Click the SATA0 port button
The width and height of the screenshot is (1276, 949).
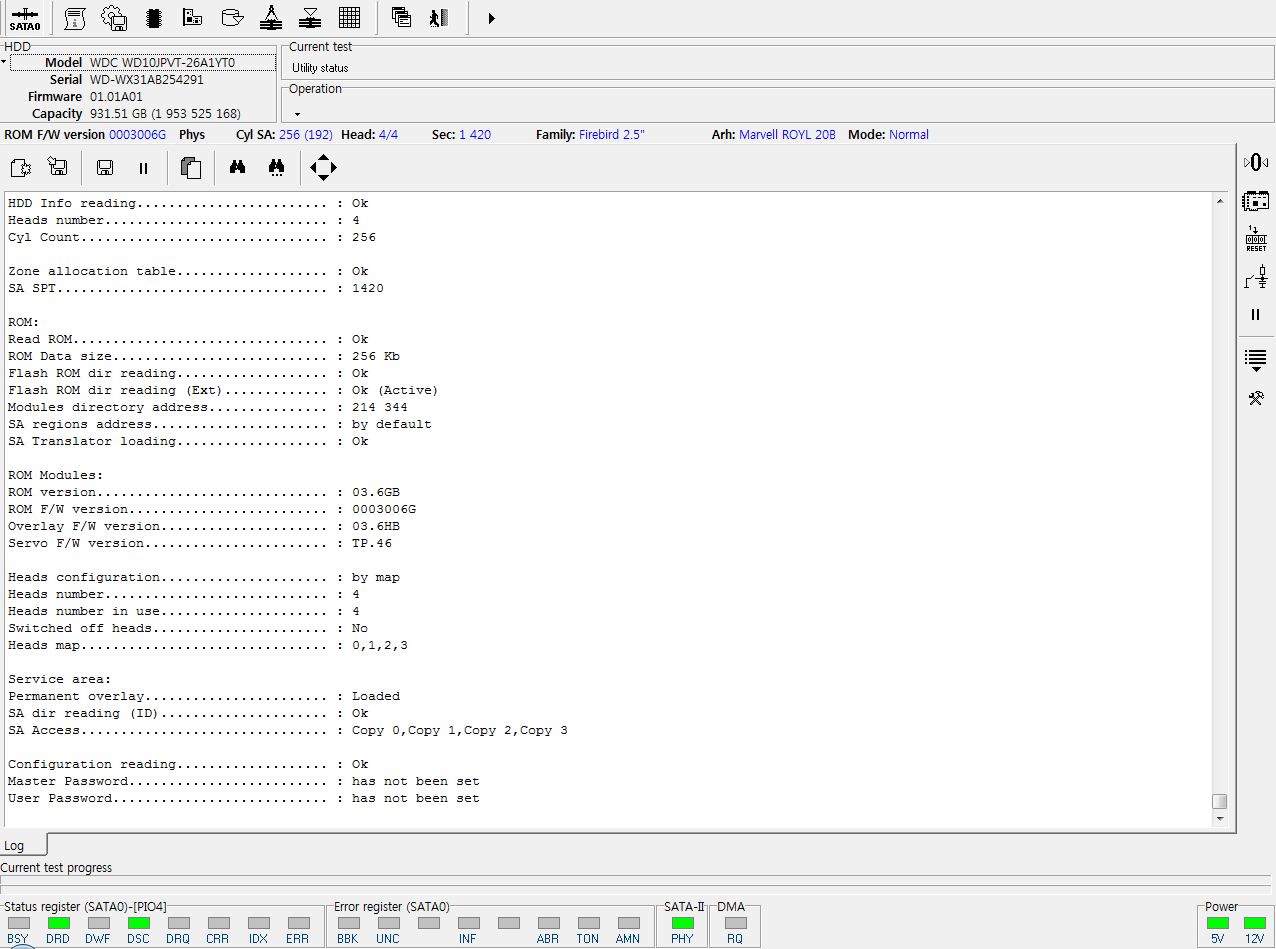tap(25, 18)
